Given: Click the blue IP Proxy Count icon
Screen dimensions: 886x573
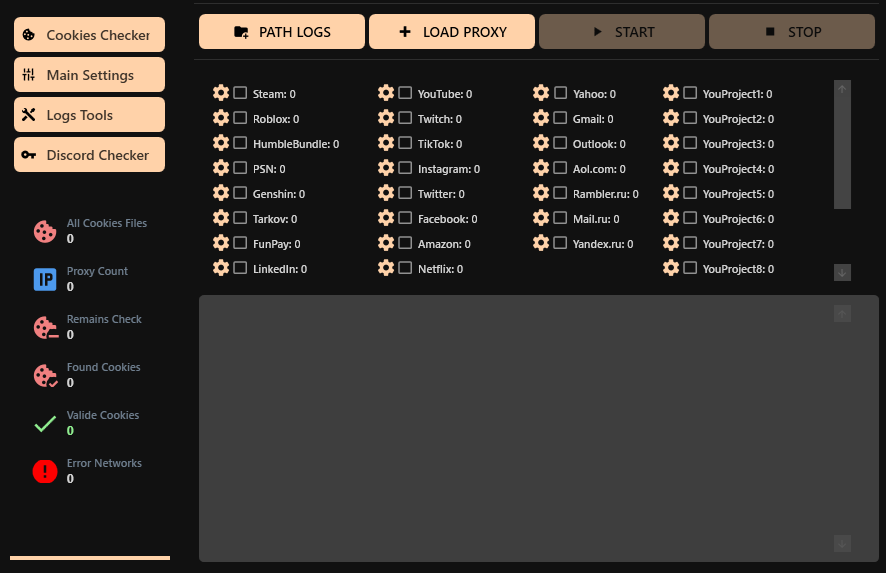Looking at the screenshot, I should click(45, 279).
